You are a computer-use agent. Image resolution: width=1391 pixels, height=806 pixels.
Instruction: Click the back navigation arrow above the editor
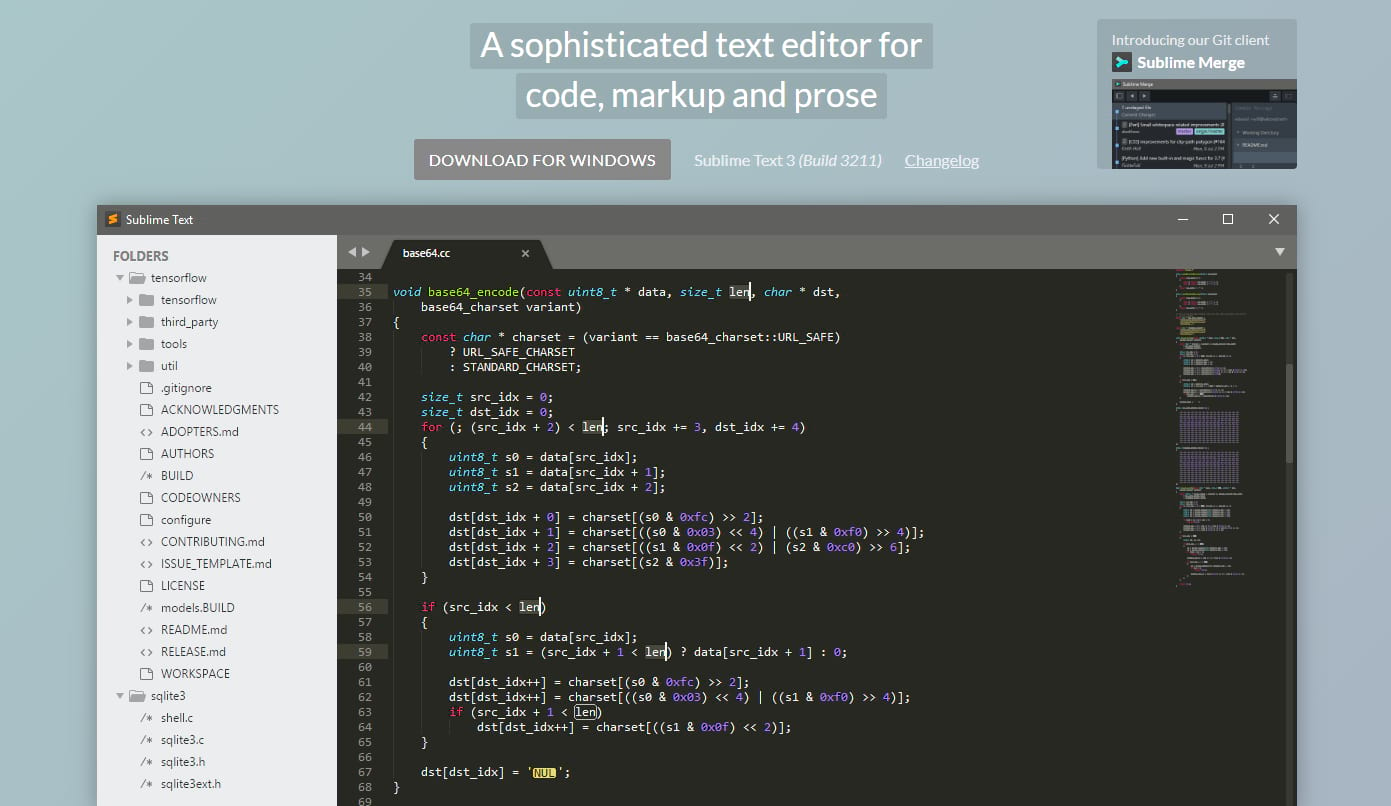point(352,253)
